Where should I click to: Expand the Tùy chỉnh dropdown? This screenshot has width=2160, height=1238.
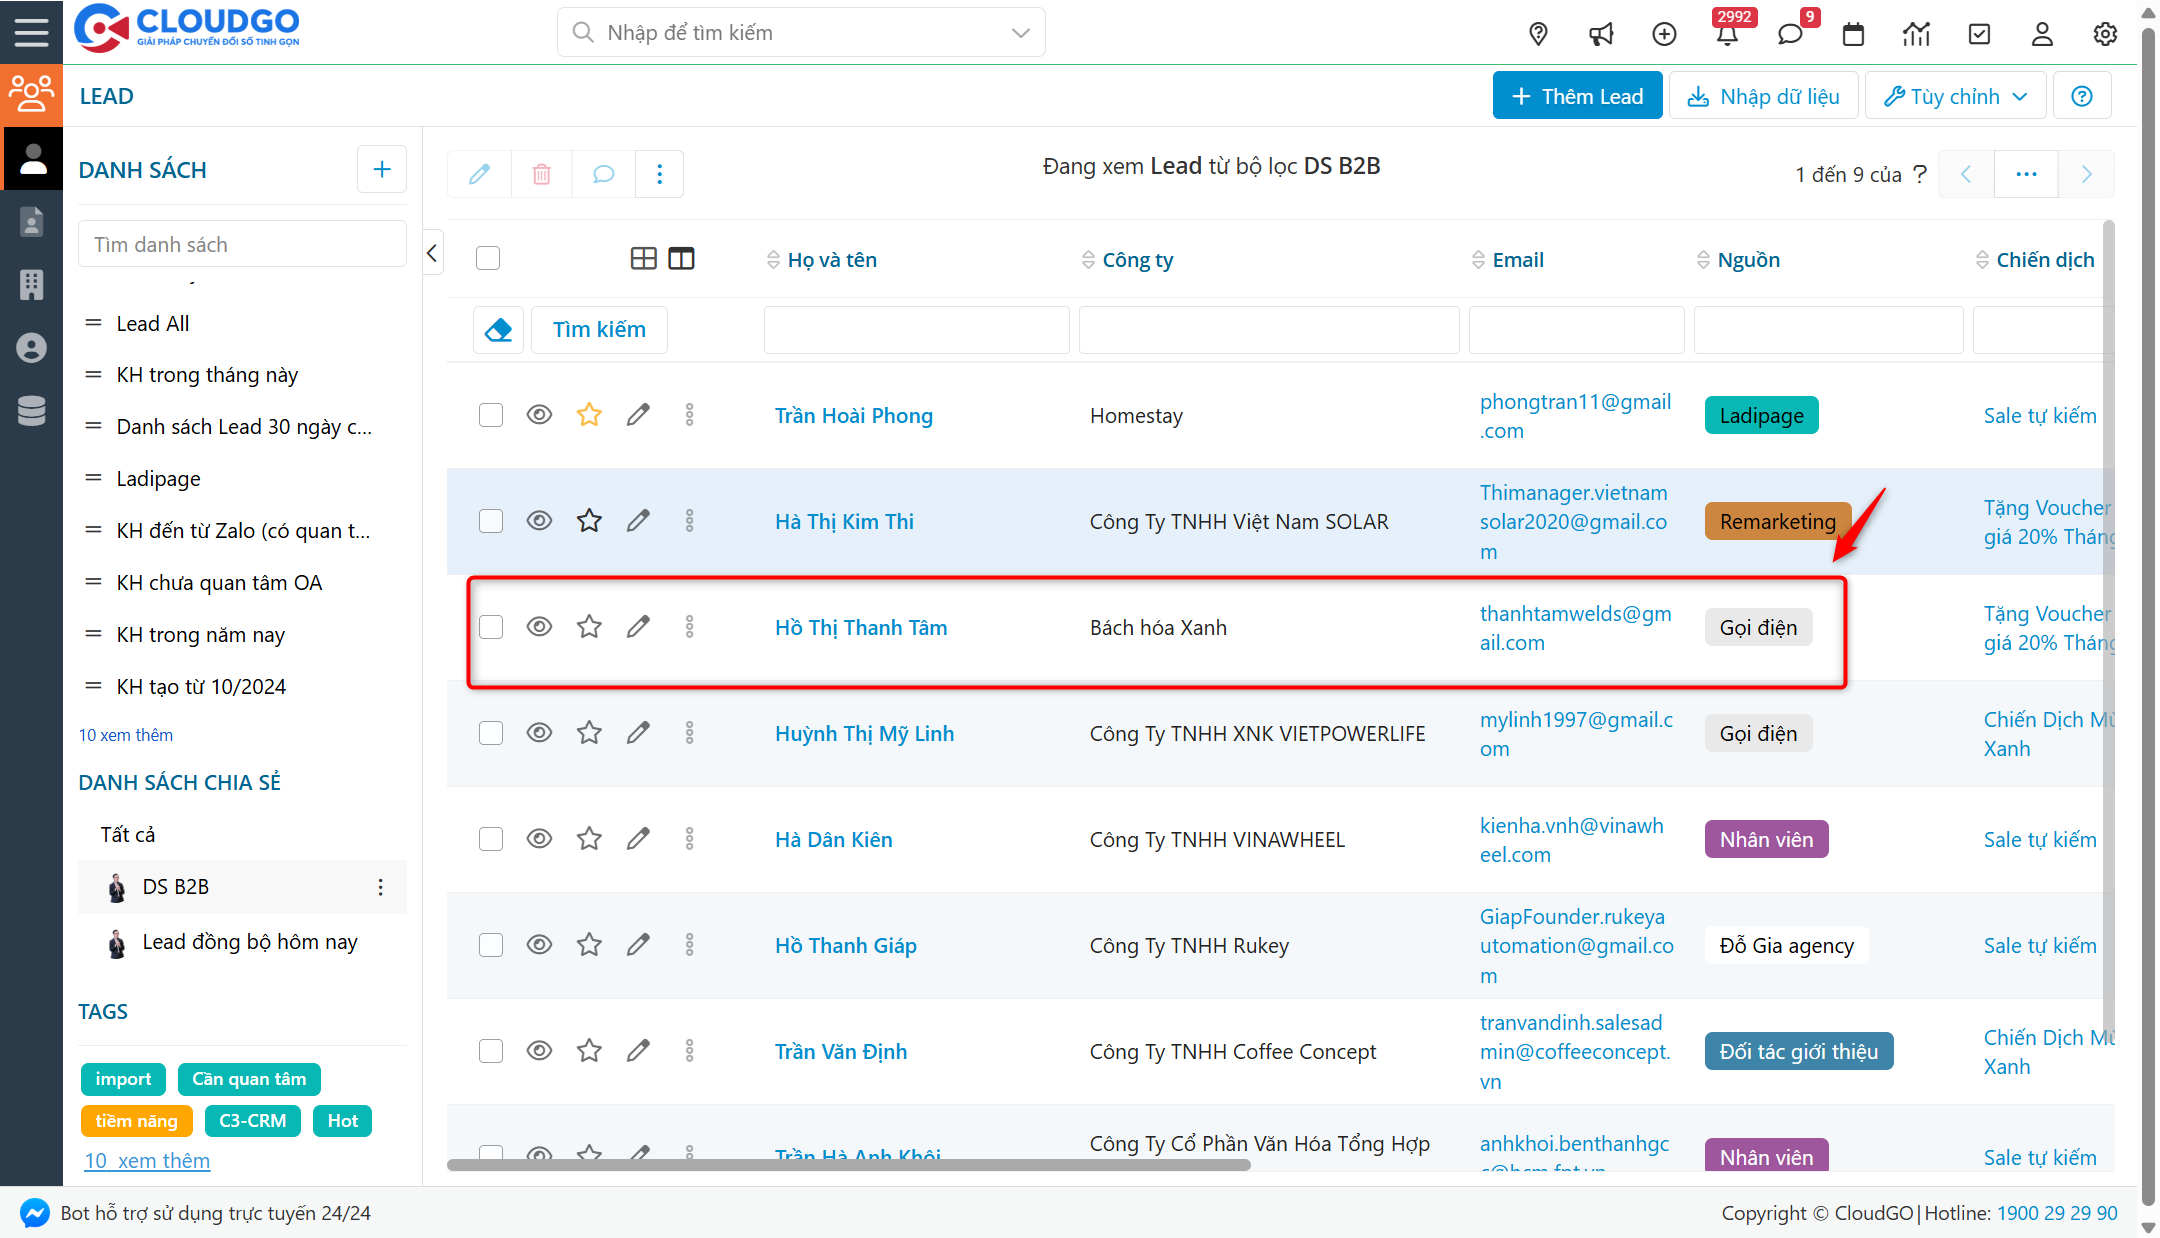(x=1955, y=96)
